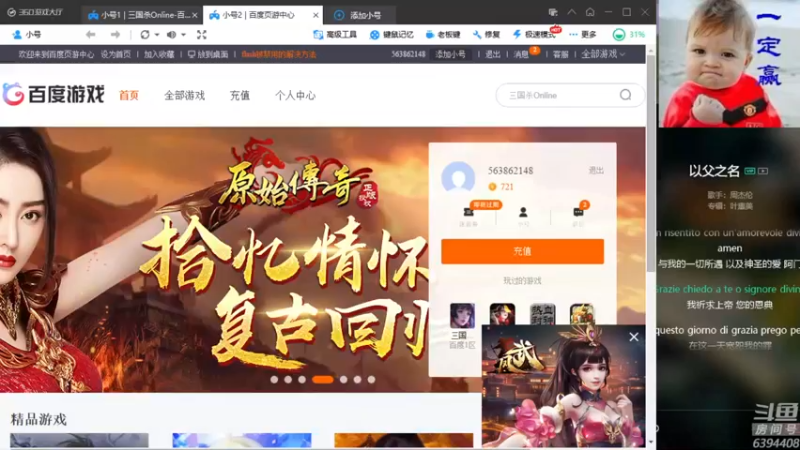The width and height of the screenshot is (800, 450).
Task: Click the 721 coin balance
Action: [x=501, y=187]
